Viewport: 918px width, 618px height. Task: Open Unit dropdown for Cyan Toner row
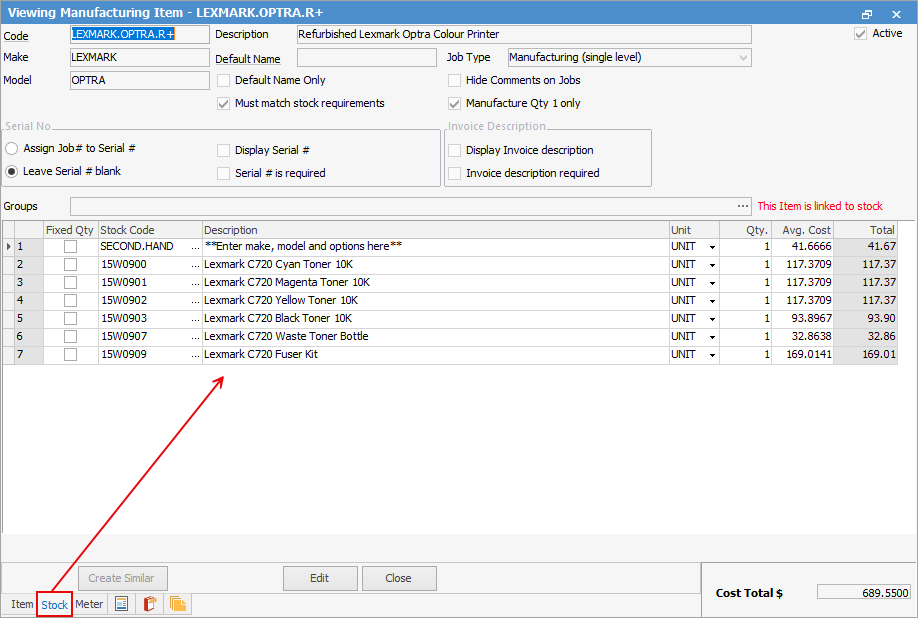click(712, 265)
